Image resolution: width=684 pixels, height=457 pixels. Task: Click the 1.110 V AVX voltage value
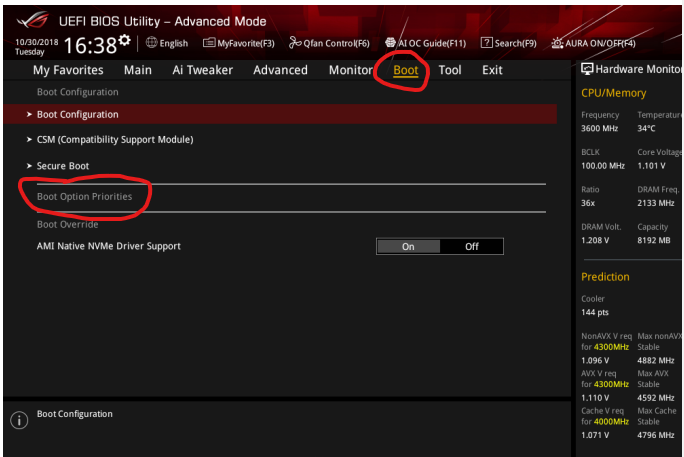point(595,398)
